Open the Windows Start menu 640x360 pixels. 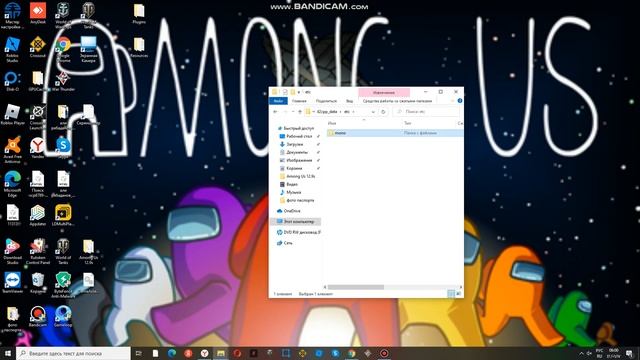click(8, 353)
